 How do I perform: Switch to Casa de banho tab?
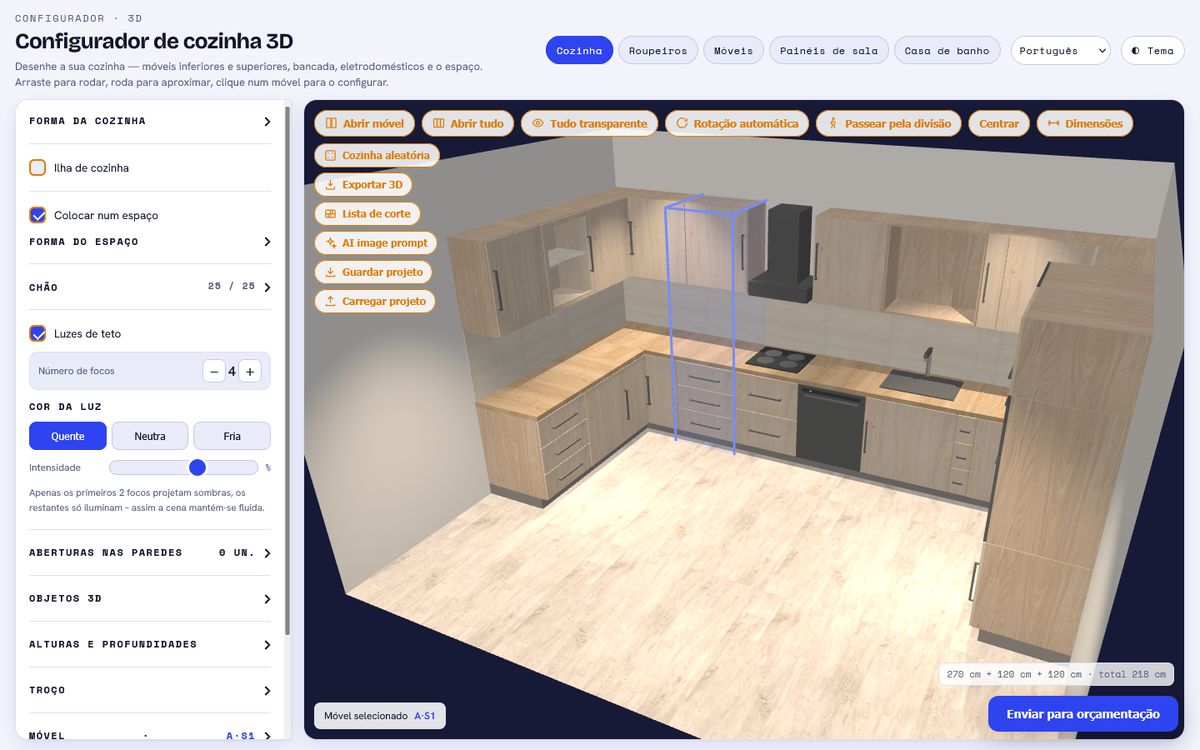[947, 51]
